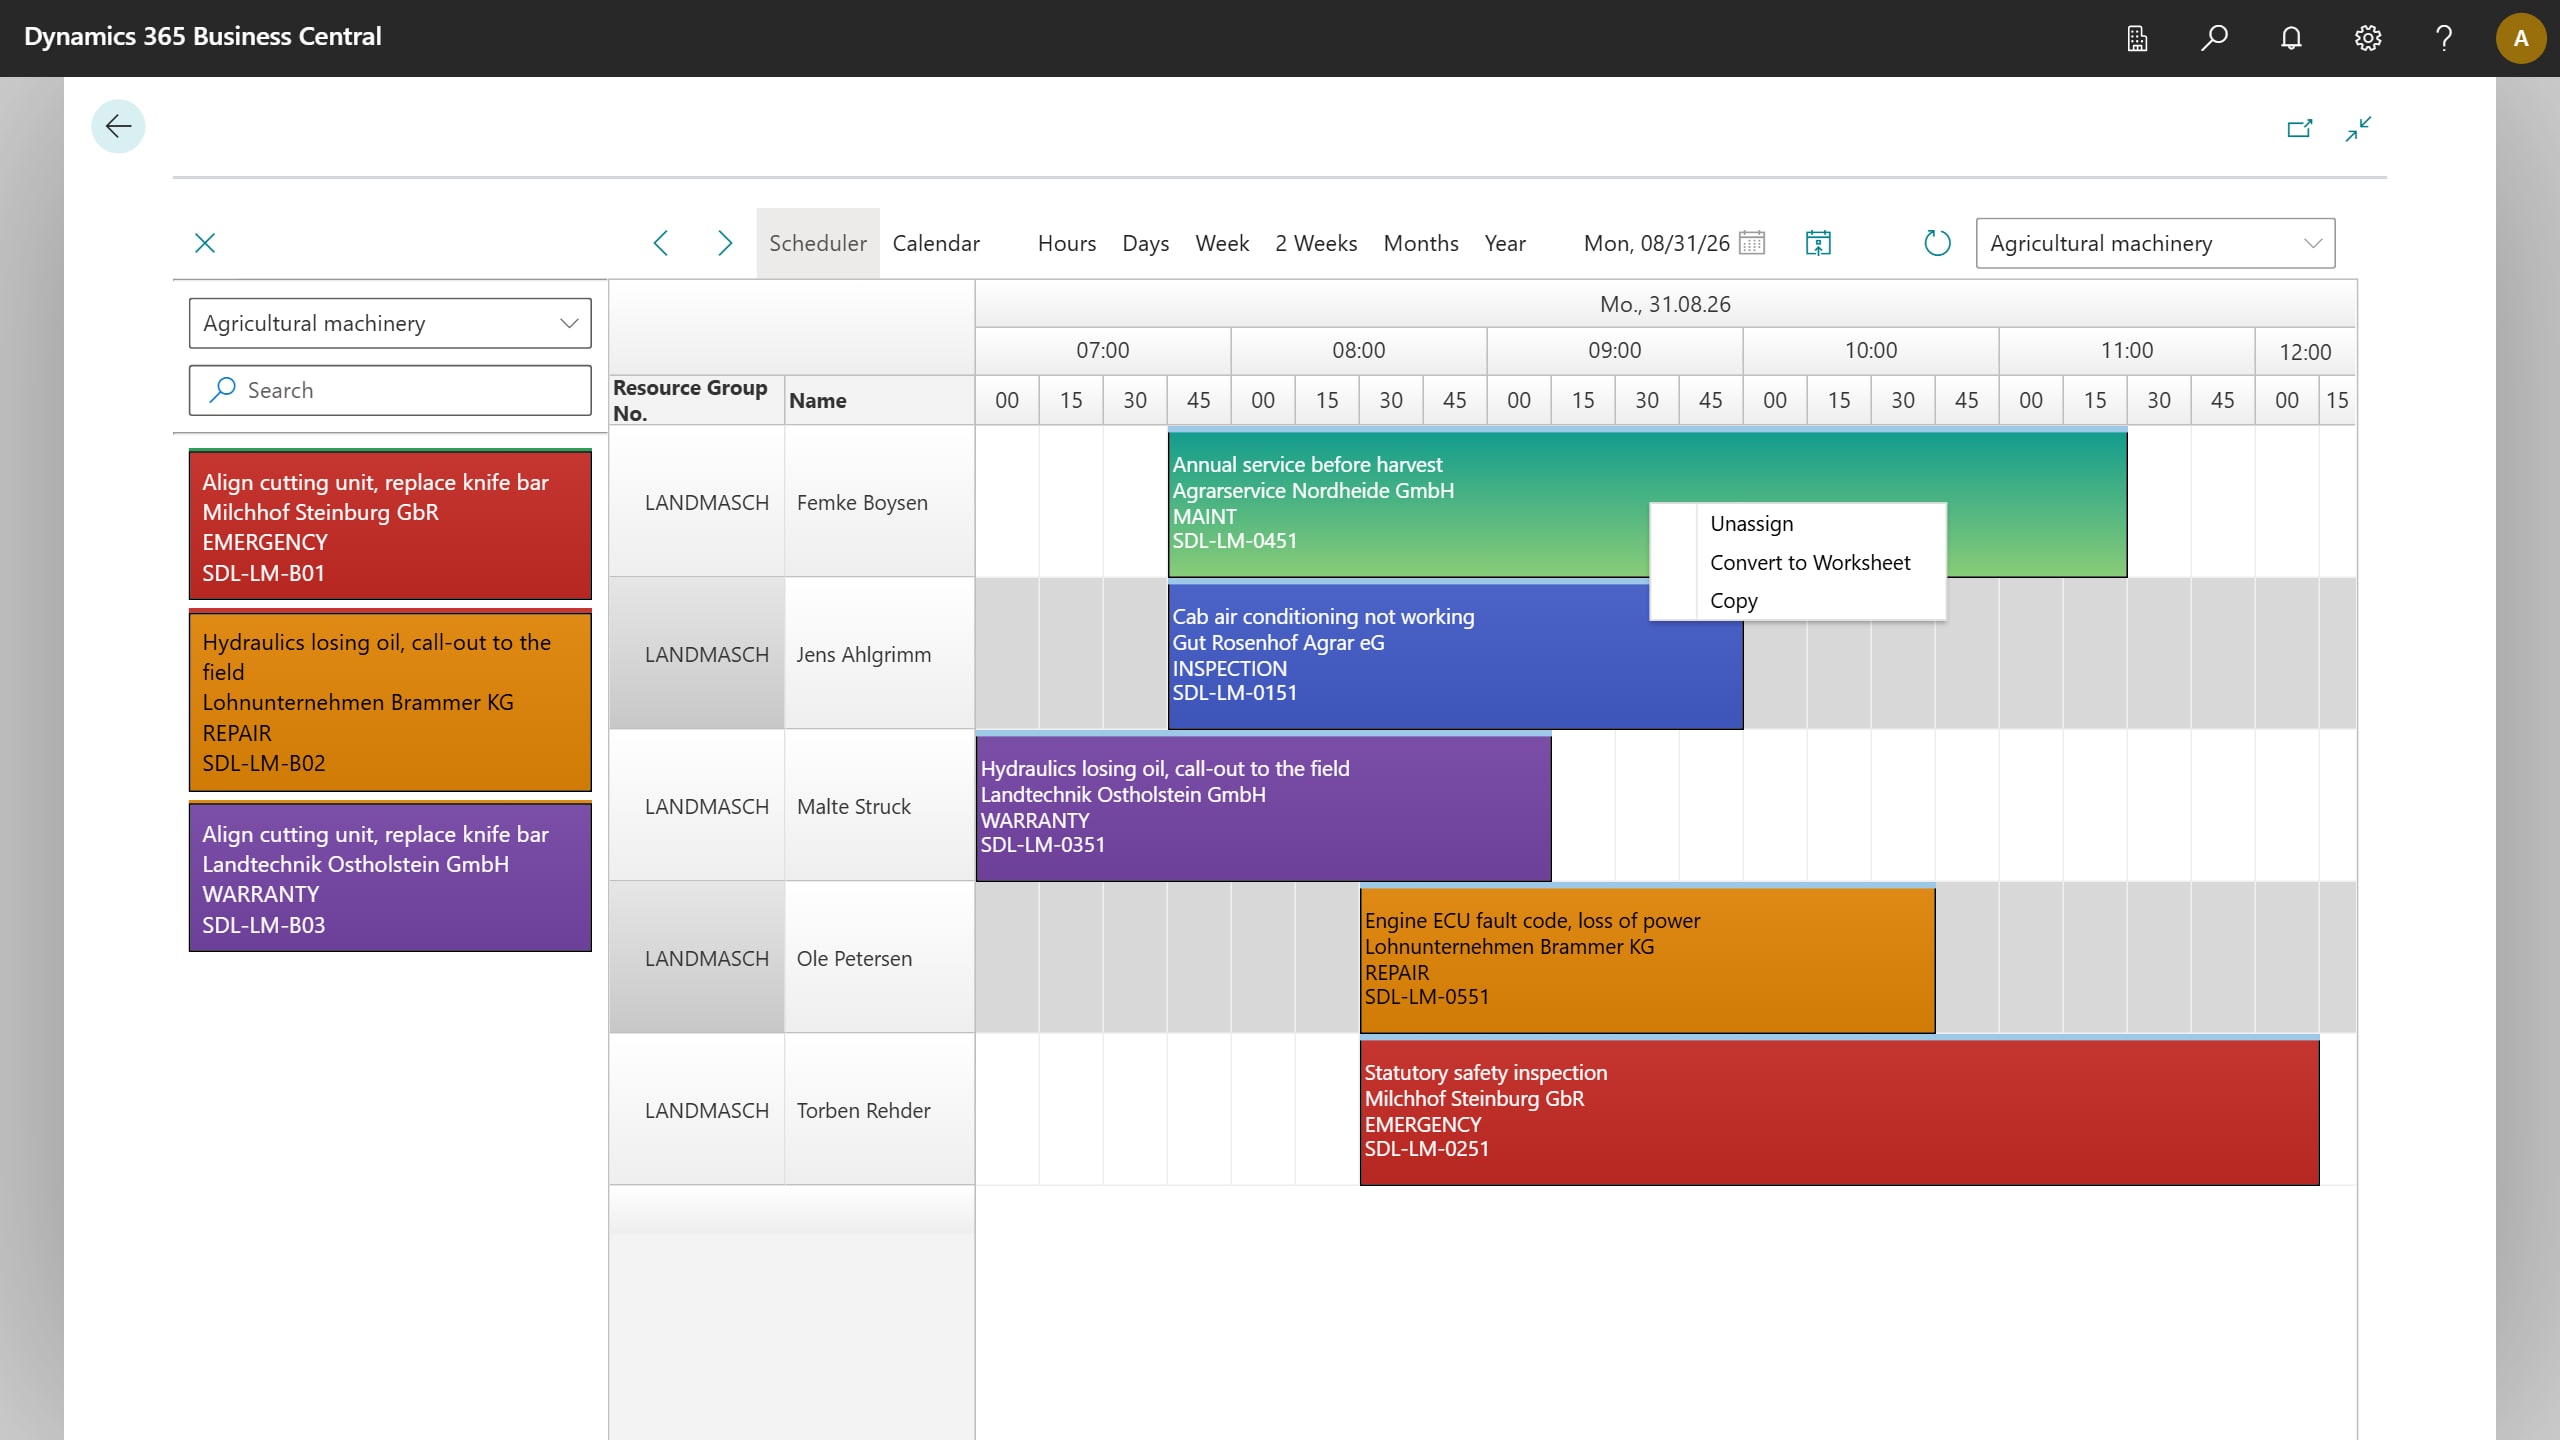Screen dimensions: 2560x1440
Task: Click LANDMASCH group cell for Femke Boysen
Action: [697, 503]
